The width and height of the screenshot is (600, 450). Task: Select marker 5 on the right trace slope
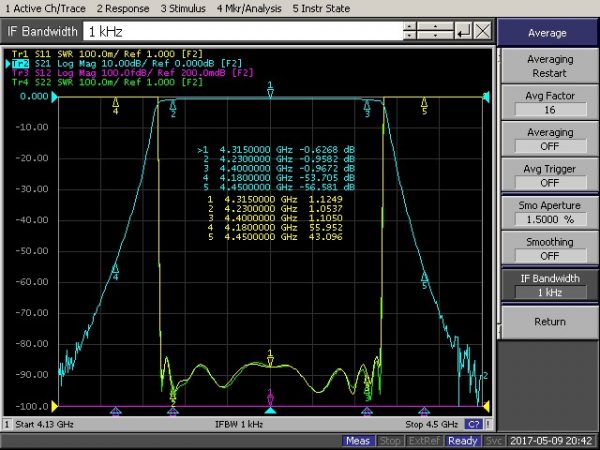[x=424, y=277]
